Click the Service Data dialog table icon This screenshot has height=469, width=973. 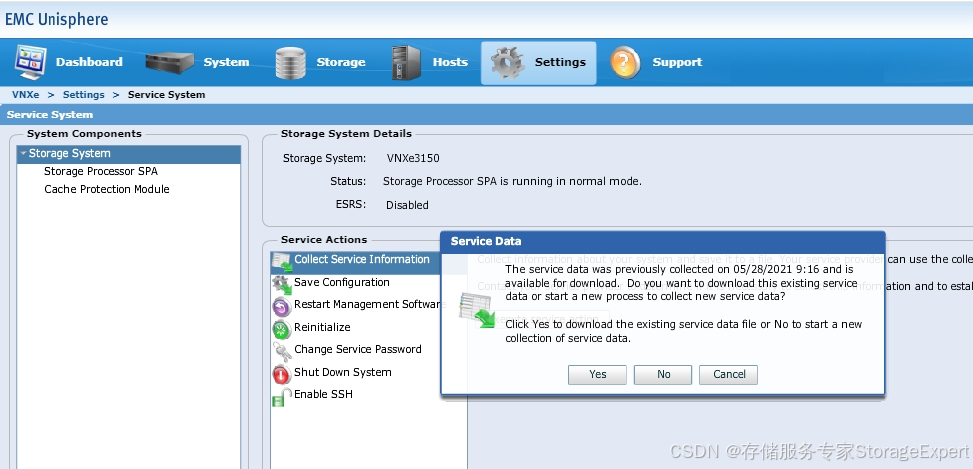click(x=477, y=310)
